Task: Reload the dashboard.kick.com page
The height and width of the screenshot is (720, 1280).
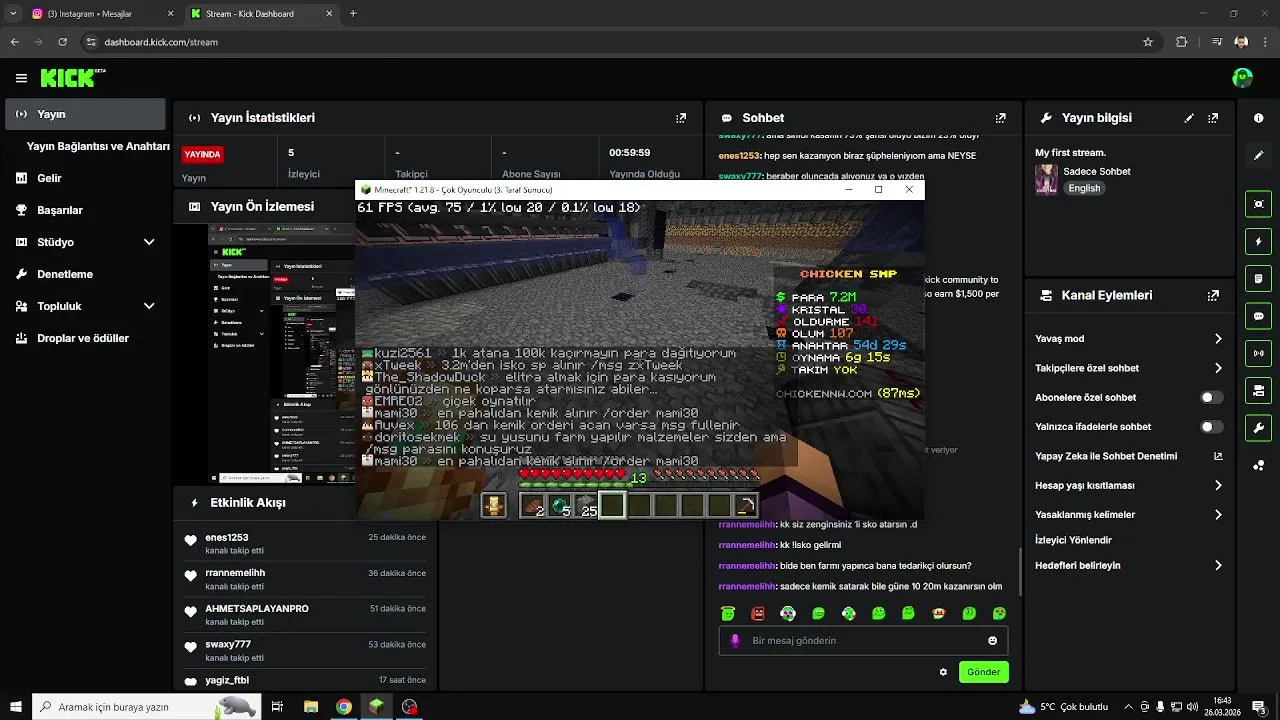Action: click(x=63, y=42)
